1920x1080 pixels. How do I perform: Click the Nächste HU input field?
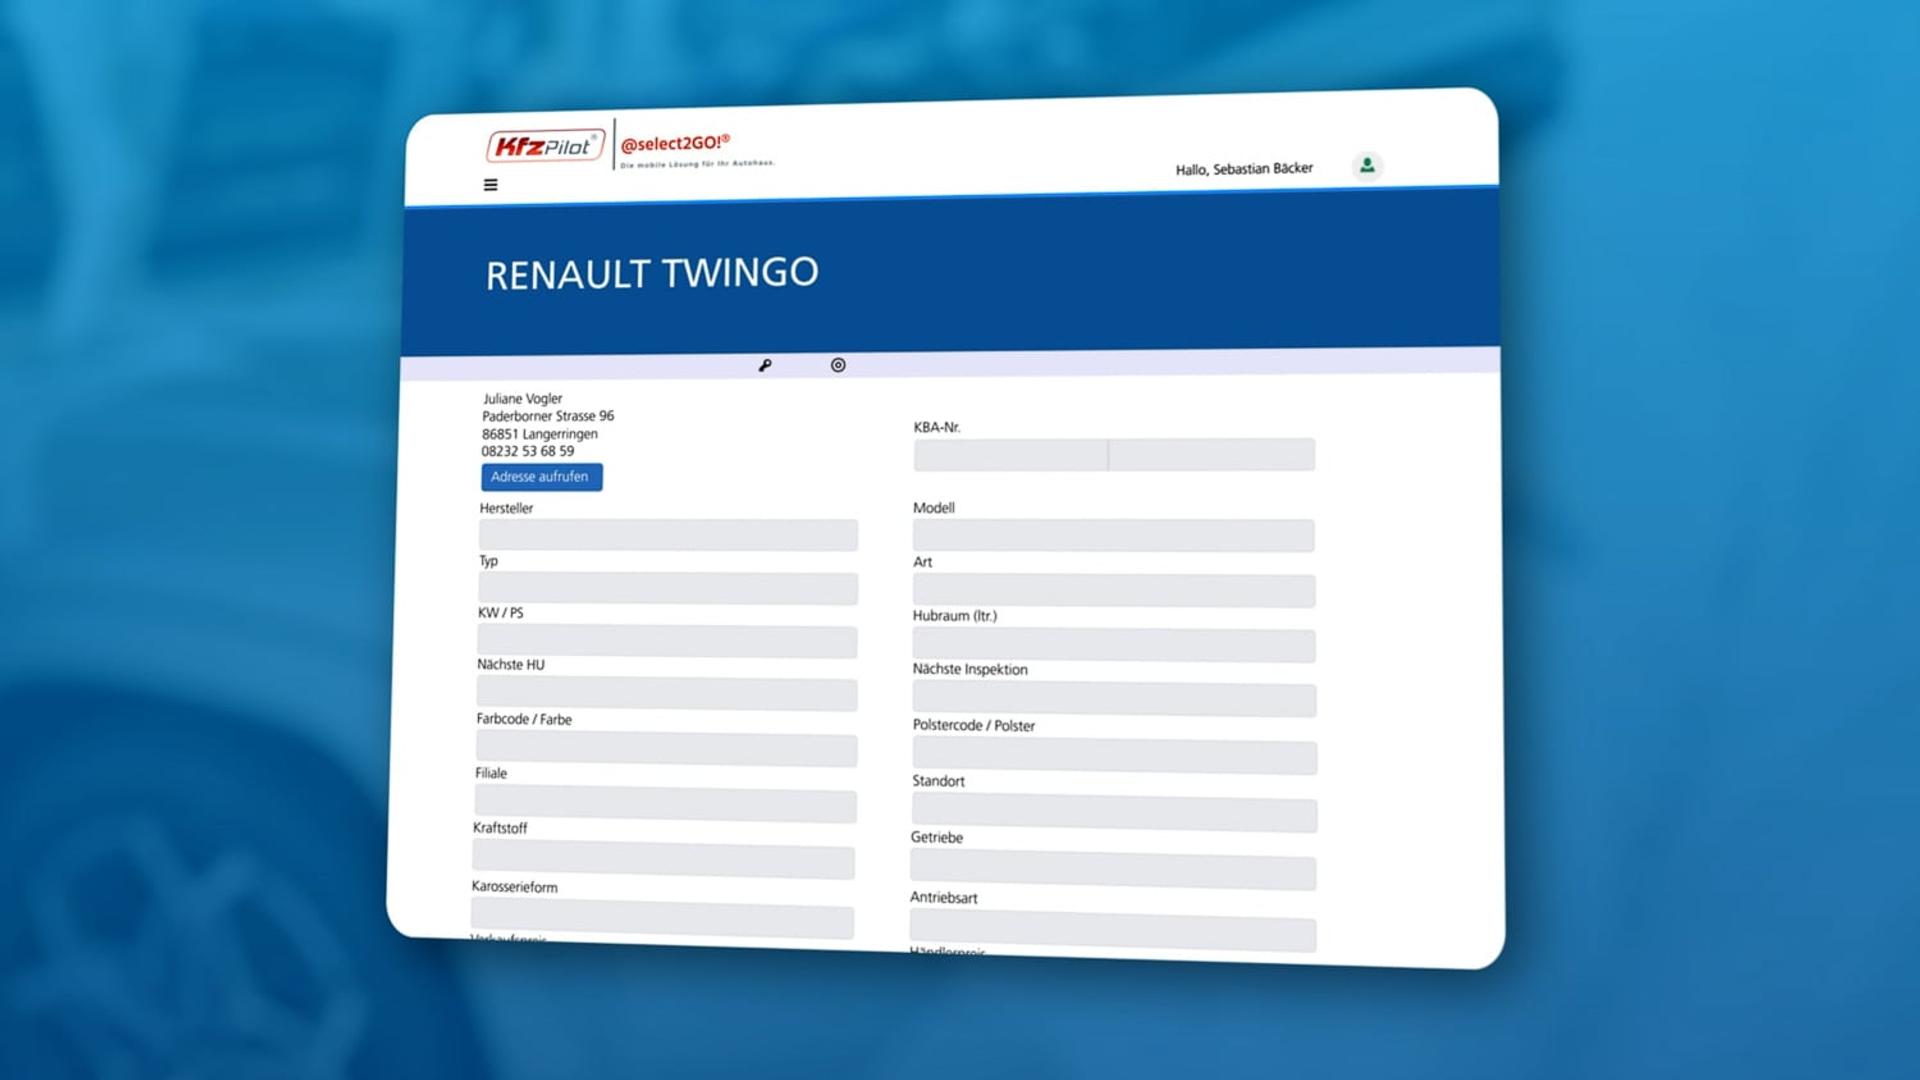(666, 694)
